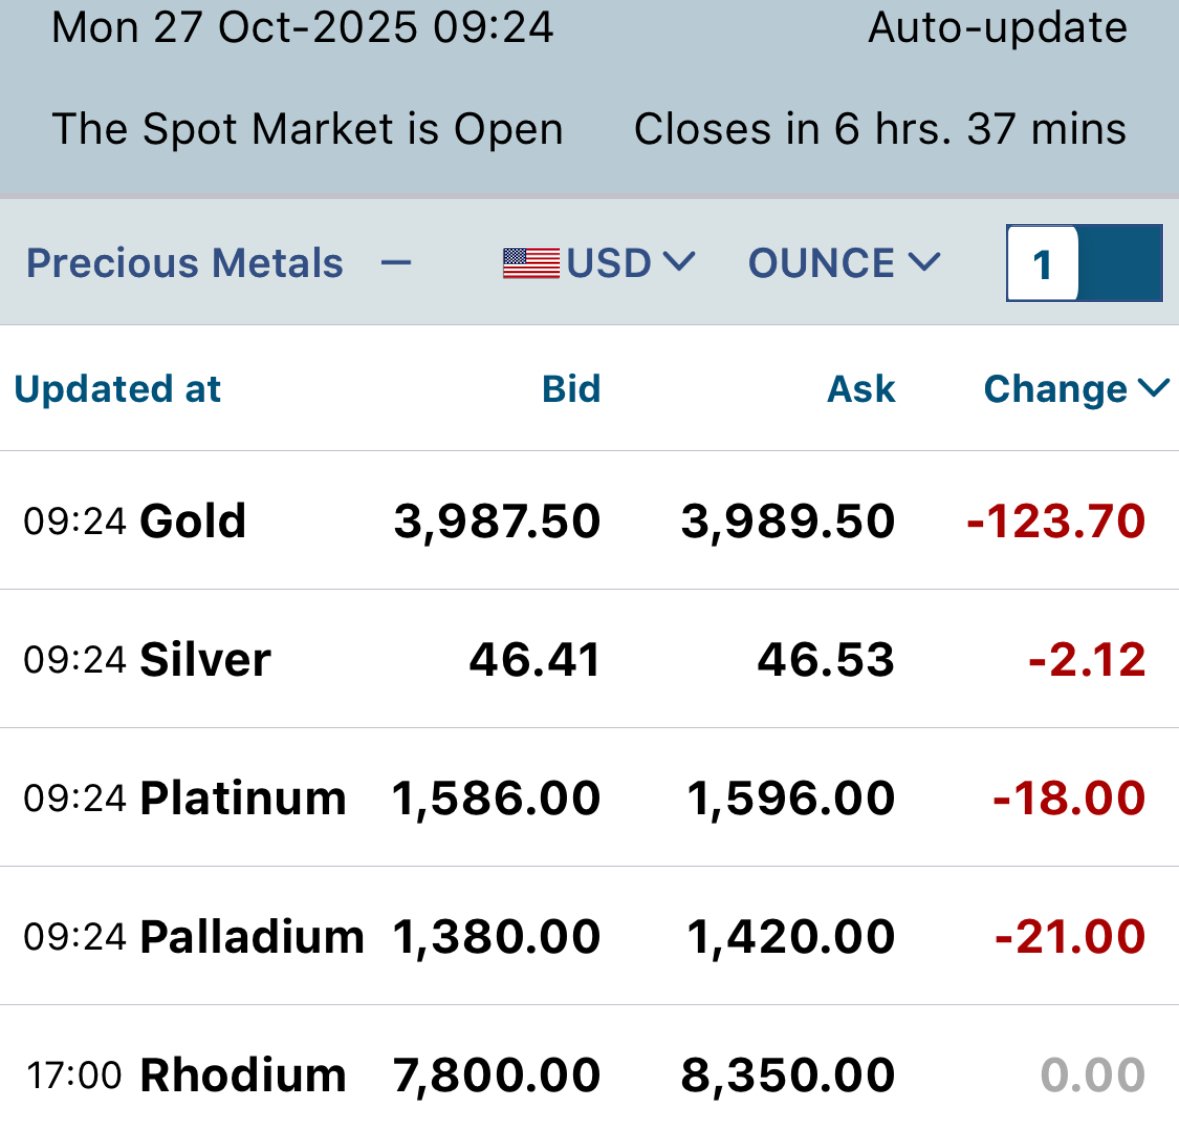Click the Rhodium ask price 8,350.00

(787, 1076)
